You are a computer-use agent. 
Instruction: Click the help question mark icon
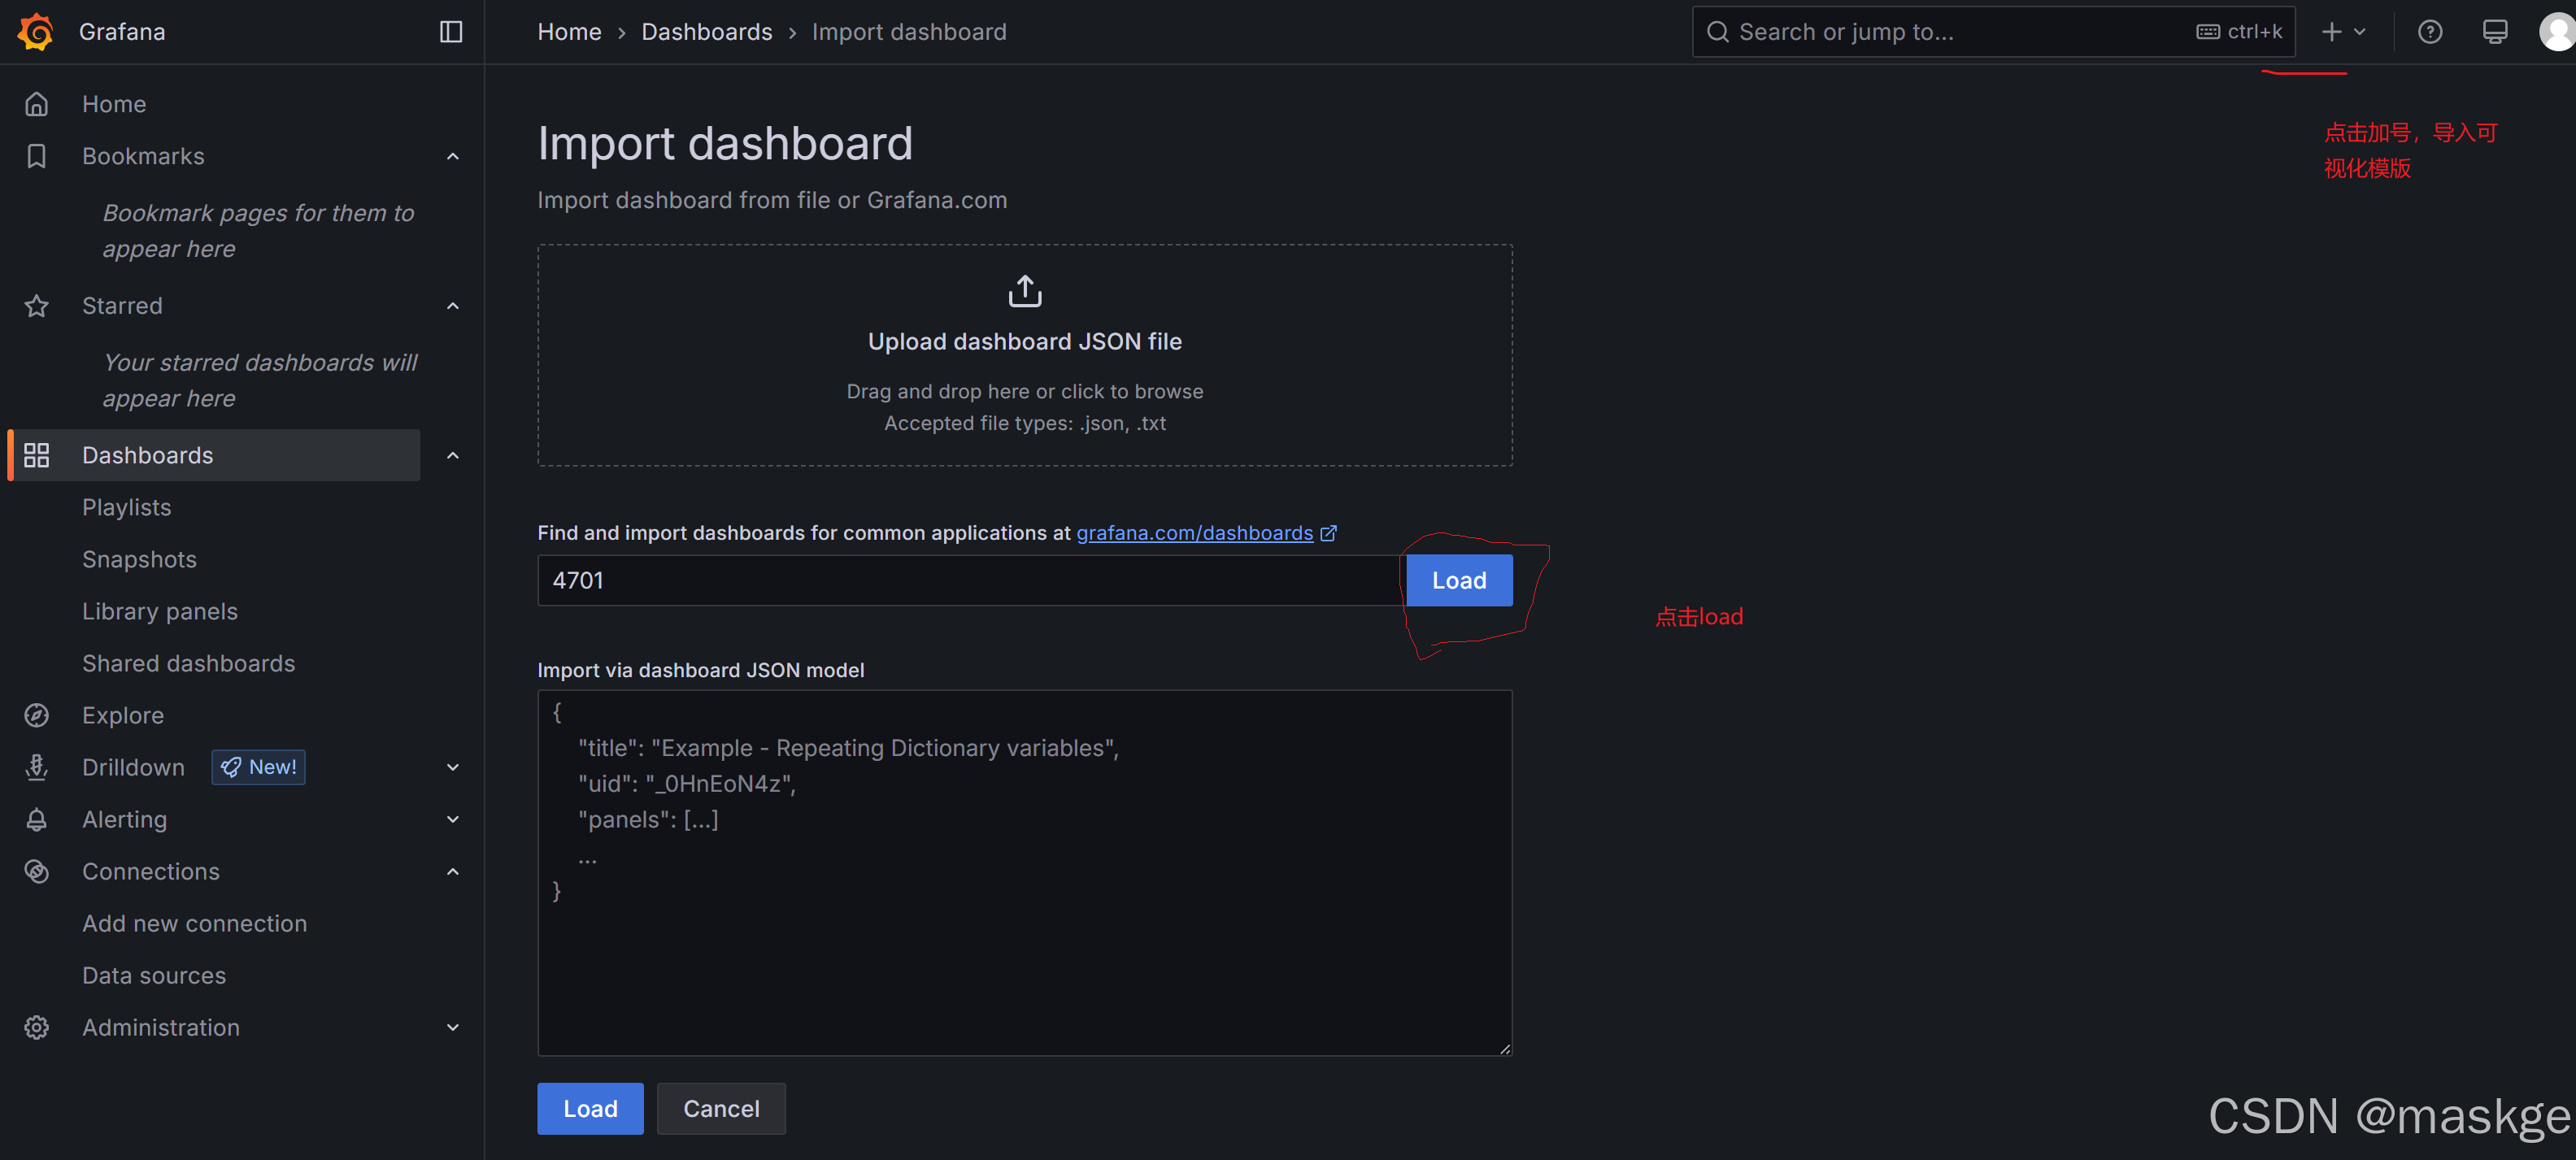pos(2430,32)
